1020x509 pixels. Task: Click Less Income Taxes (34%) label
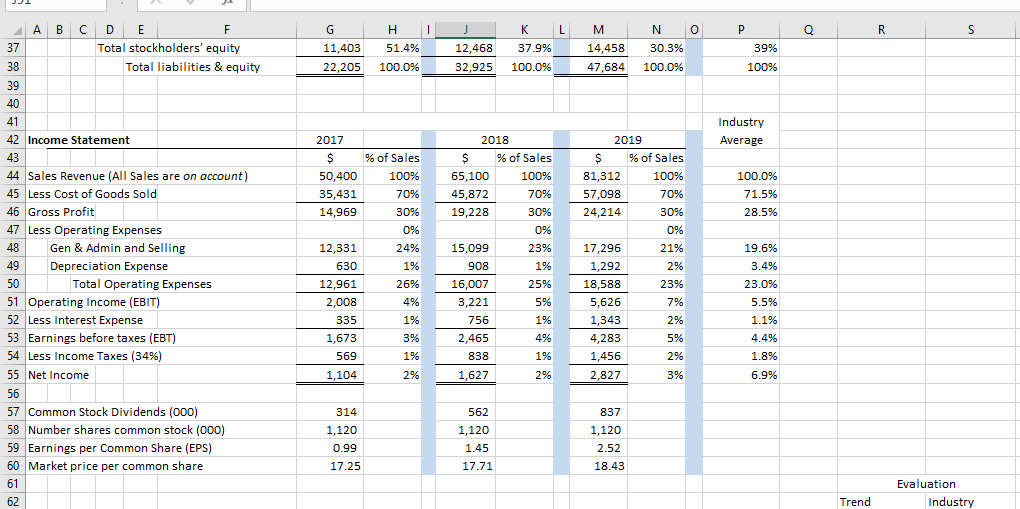pyautogui.click(x=96, y=356)
